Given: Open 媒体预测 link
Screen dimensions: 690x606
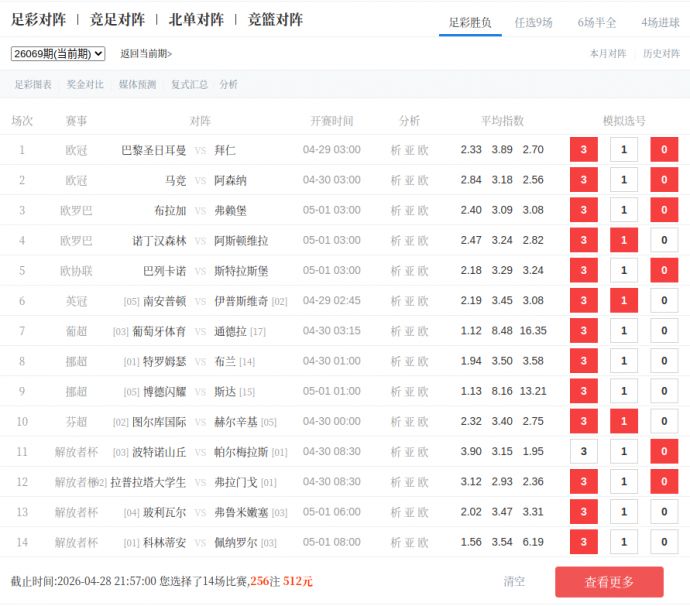Looking at the screenshot, I should pos(137,84).
